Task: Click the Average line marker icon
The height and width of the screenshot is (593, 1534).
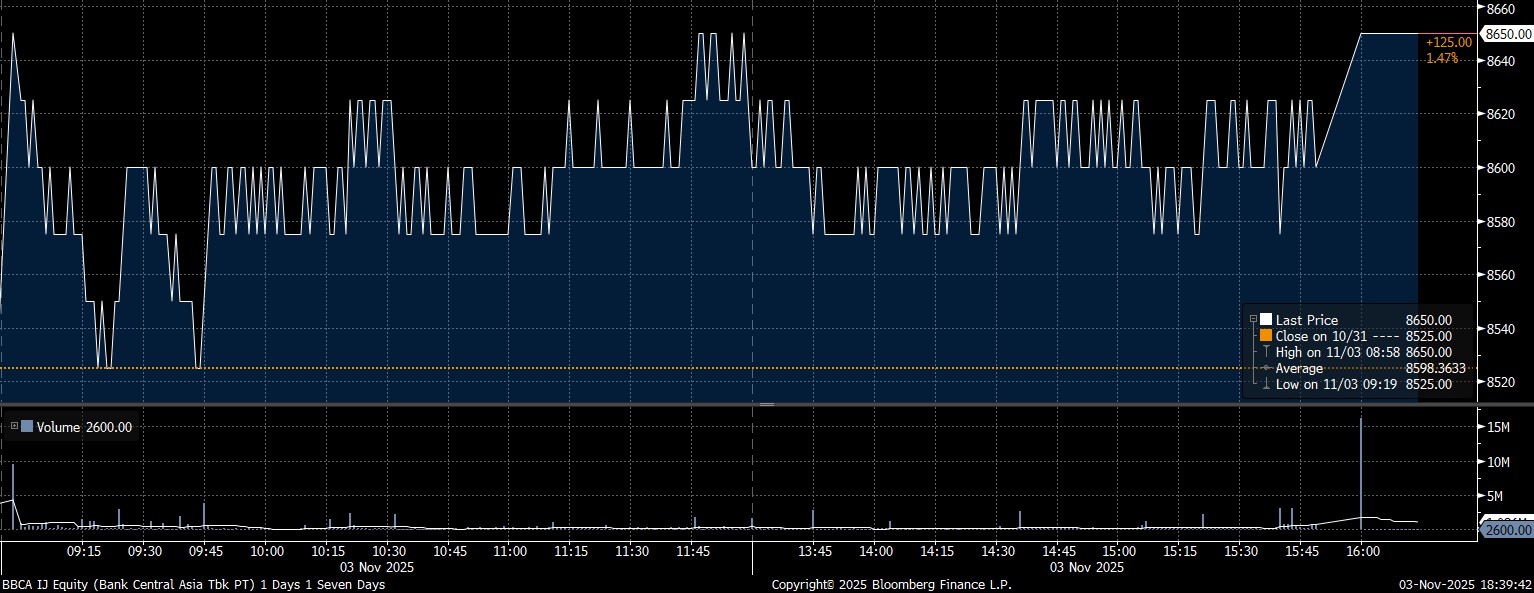Action: [1266, 368]
